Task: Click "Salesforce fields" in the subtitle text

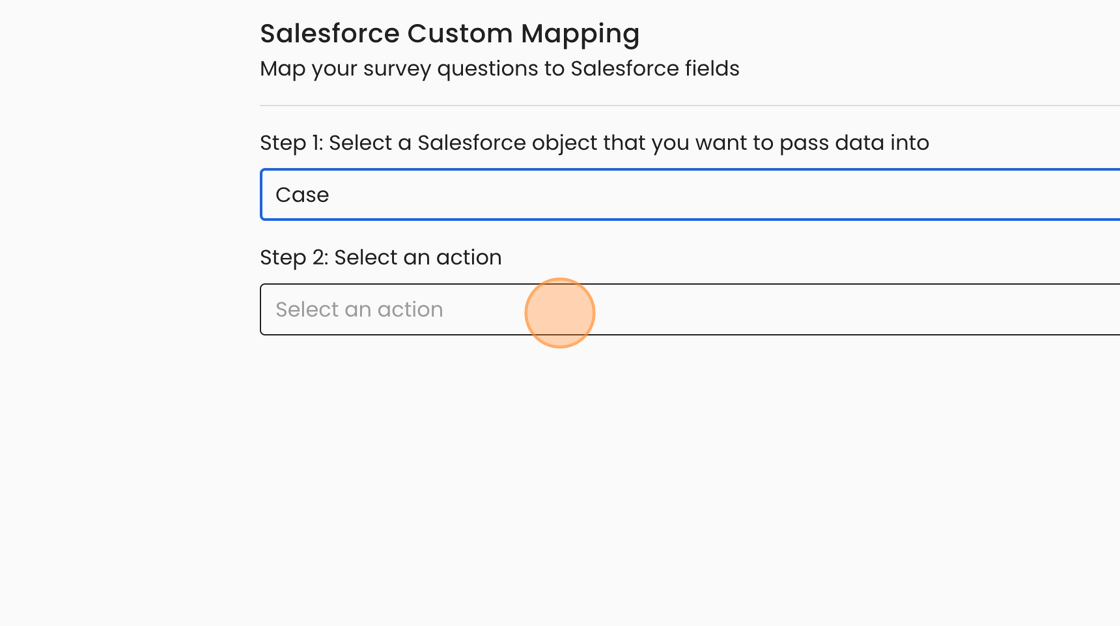Action: [655, 69]
